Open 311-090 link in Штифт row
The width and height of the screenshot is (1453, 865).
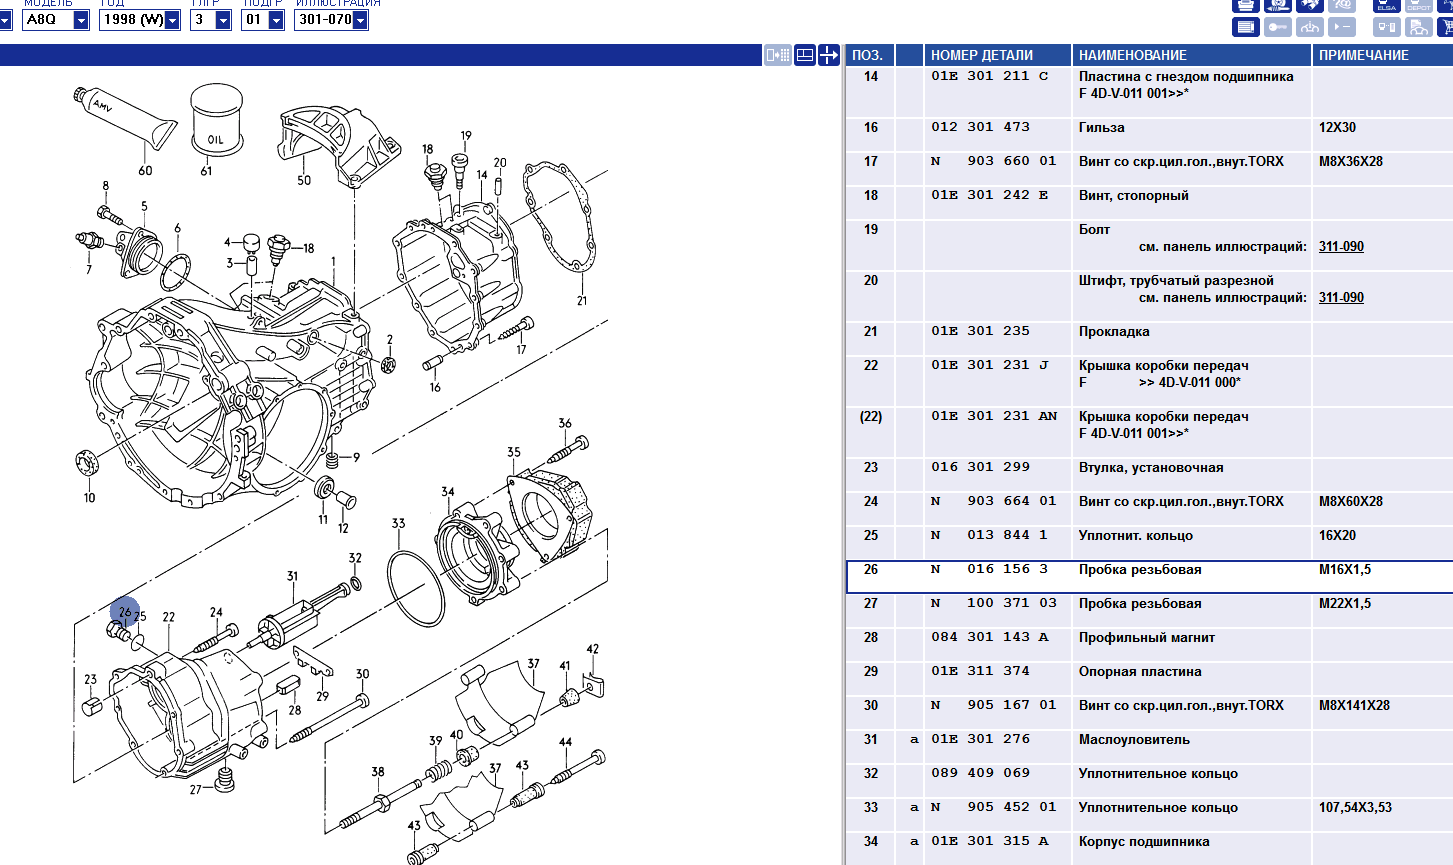(x=1341, y=297)
